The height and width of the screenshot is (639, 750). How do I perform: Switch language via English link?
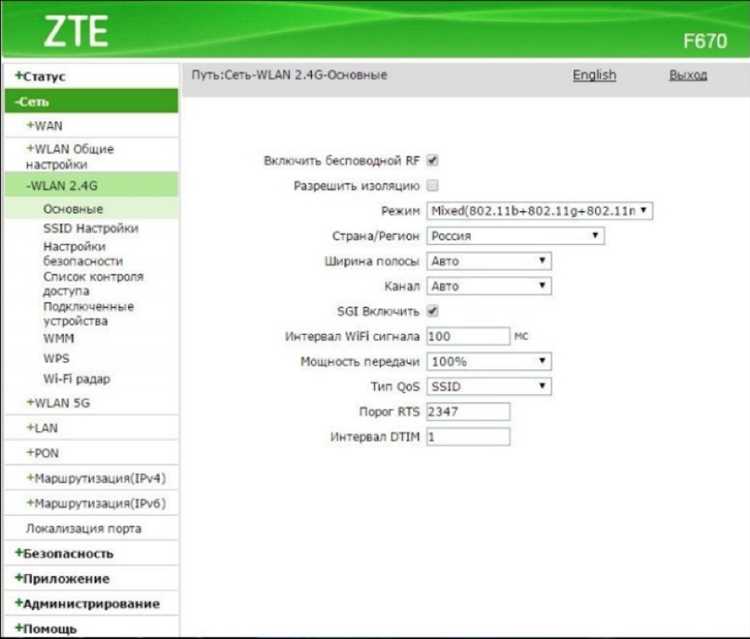click(x=594, y=75)
